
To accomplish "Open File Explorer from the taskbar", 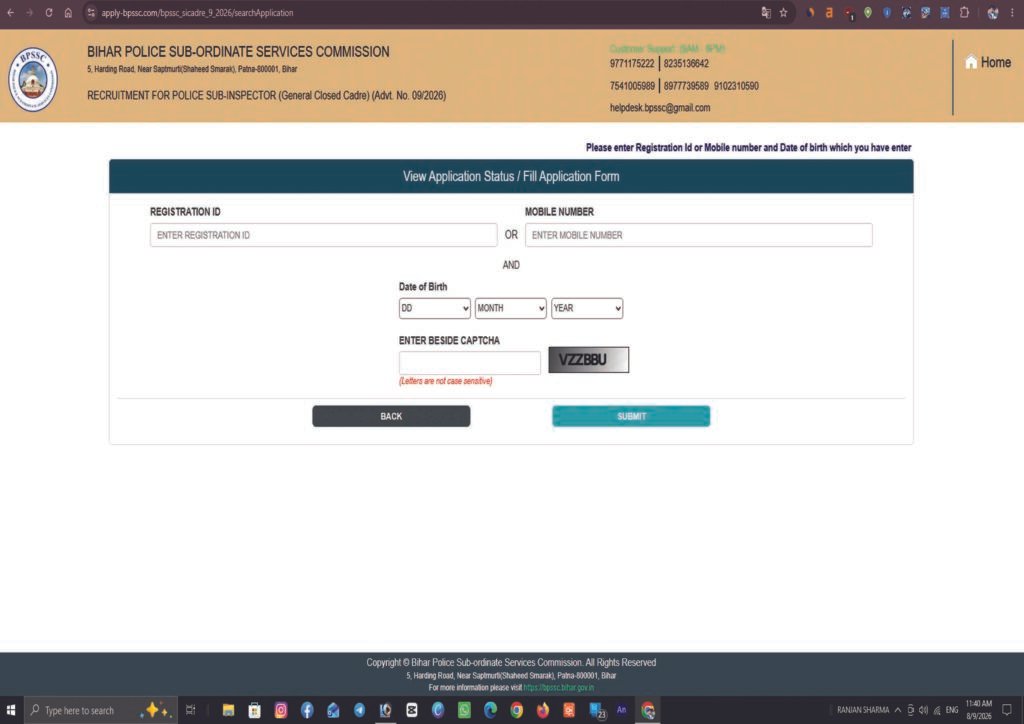I will tap(228, 710).
